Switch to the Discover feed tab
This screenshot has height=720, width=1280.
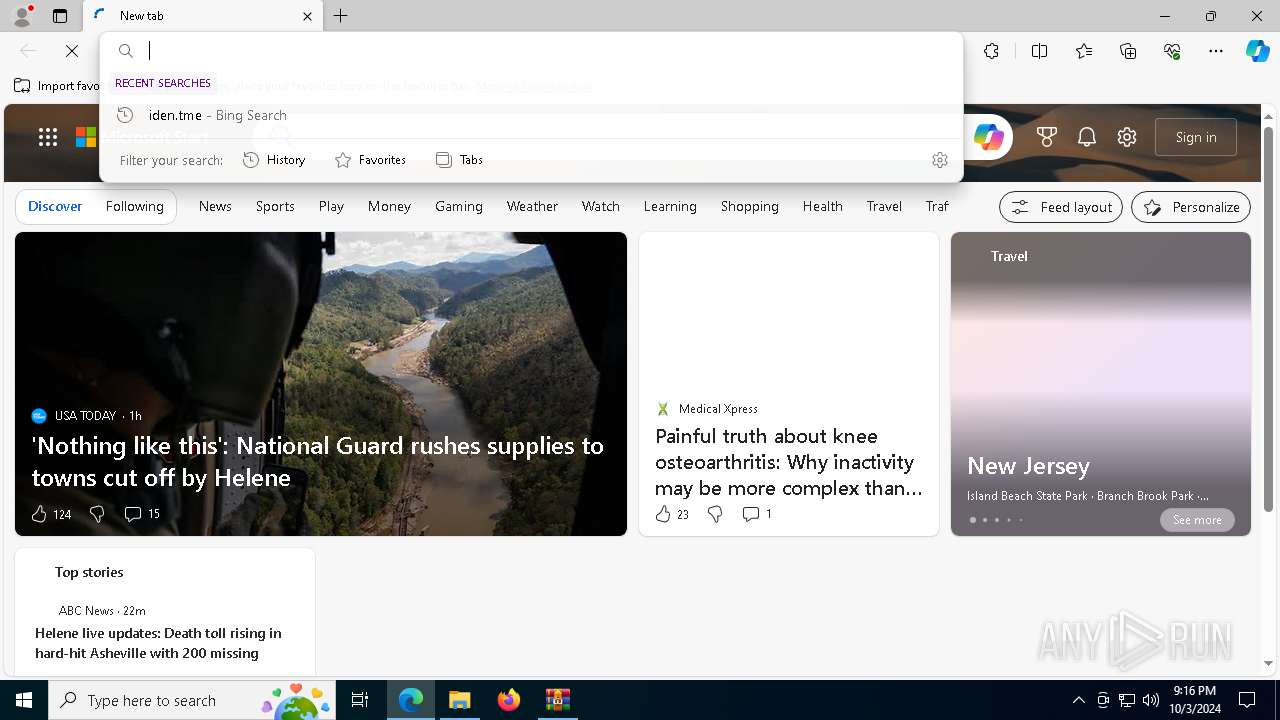pos(55,206)
